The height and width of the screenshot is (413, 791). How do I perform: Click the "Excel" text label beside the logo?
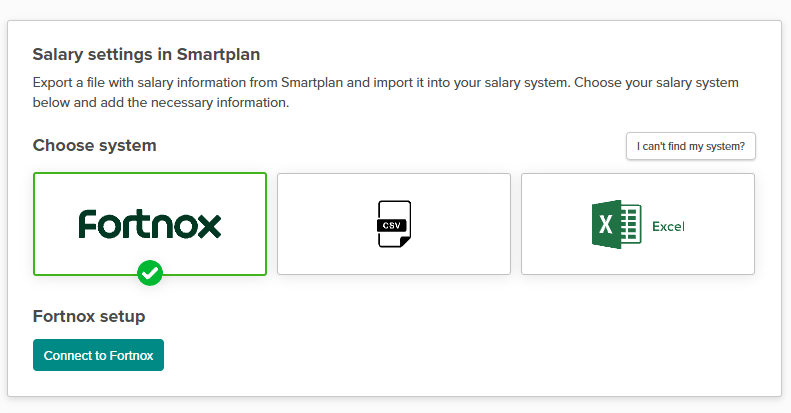pyautogui.click(x=668, y=226)
